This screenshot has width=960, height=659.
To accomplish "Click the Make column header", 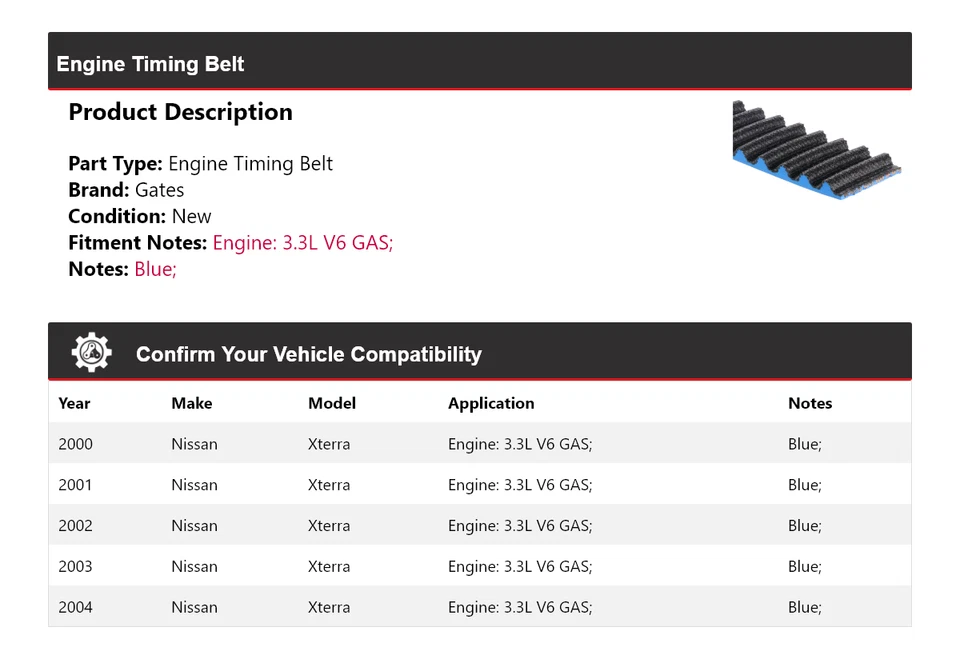I will click(x=191, y=403).
